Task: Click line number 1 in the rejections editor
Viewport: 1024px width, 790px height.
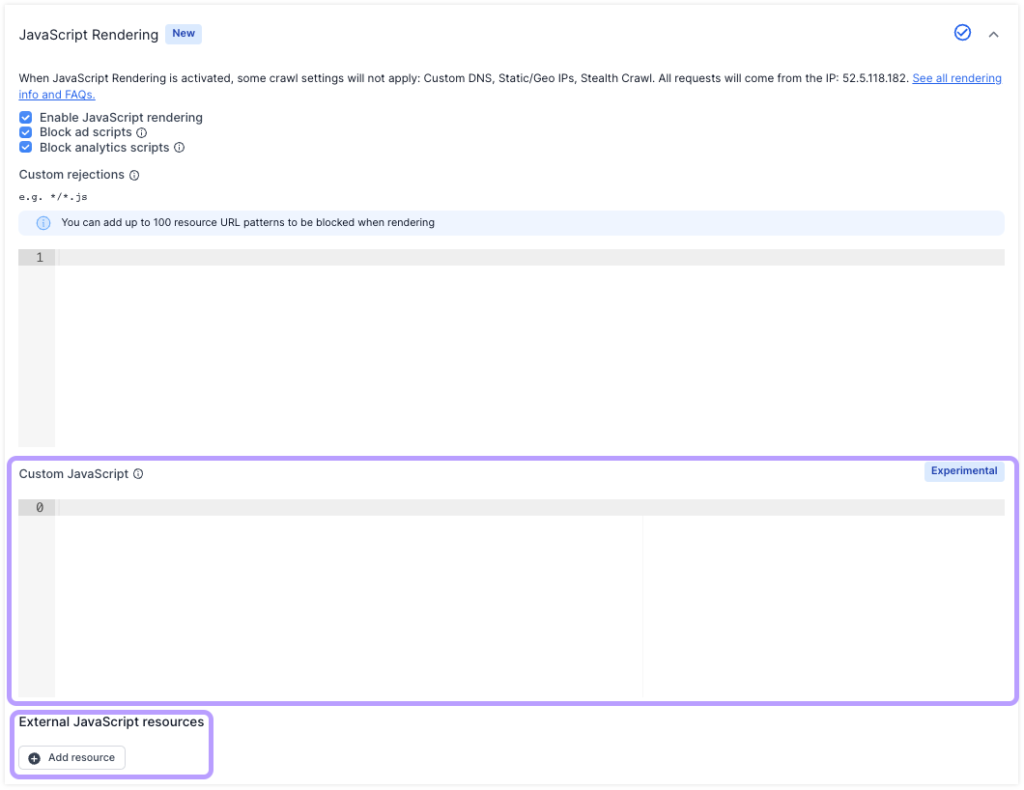Action: [x=38, y=257]
